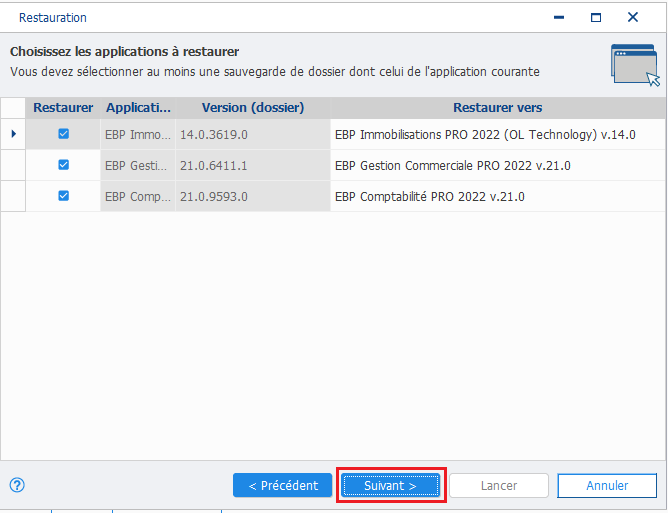This screenshot has width=668, height=513.
Task: Click the row header of EBP Comptabilité row
Action: pos(13,196)
